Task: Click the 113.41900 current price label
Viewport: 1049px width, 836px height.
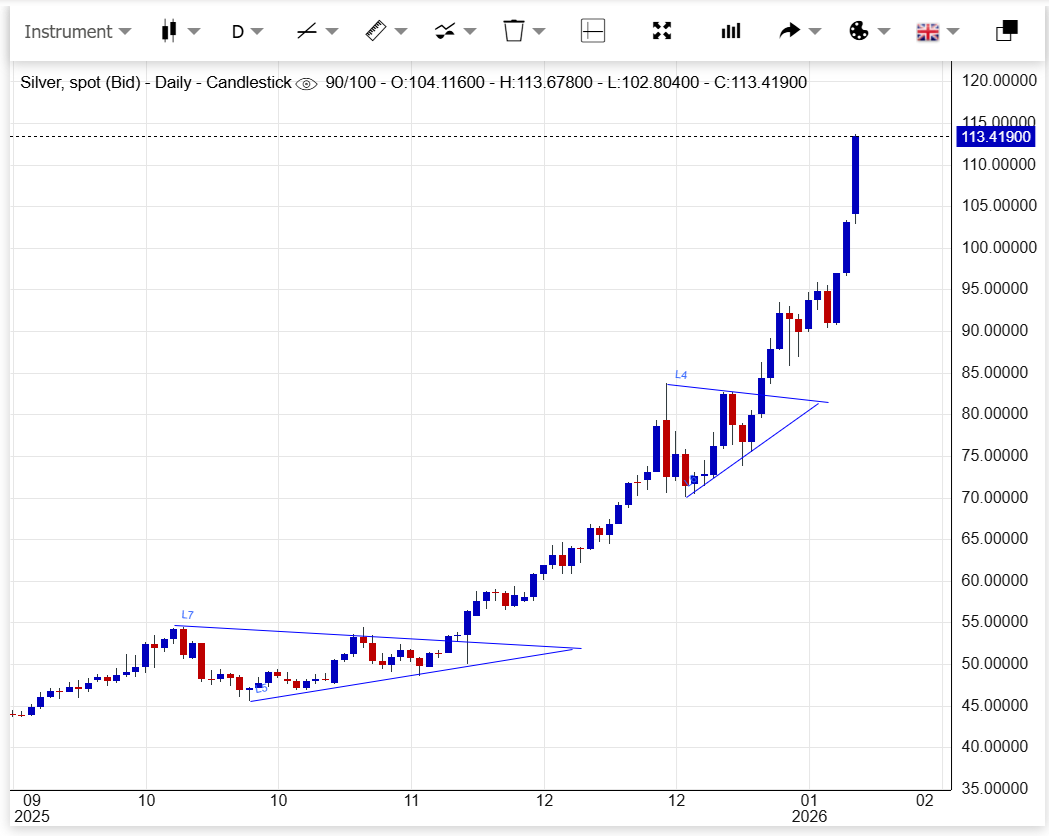Action: click(x=994, y=137)
